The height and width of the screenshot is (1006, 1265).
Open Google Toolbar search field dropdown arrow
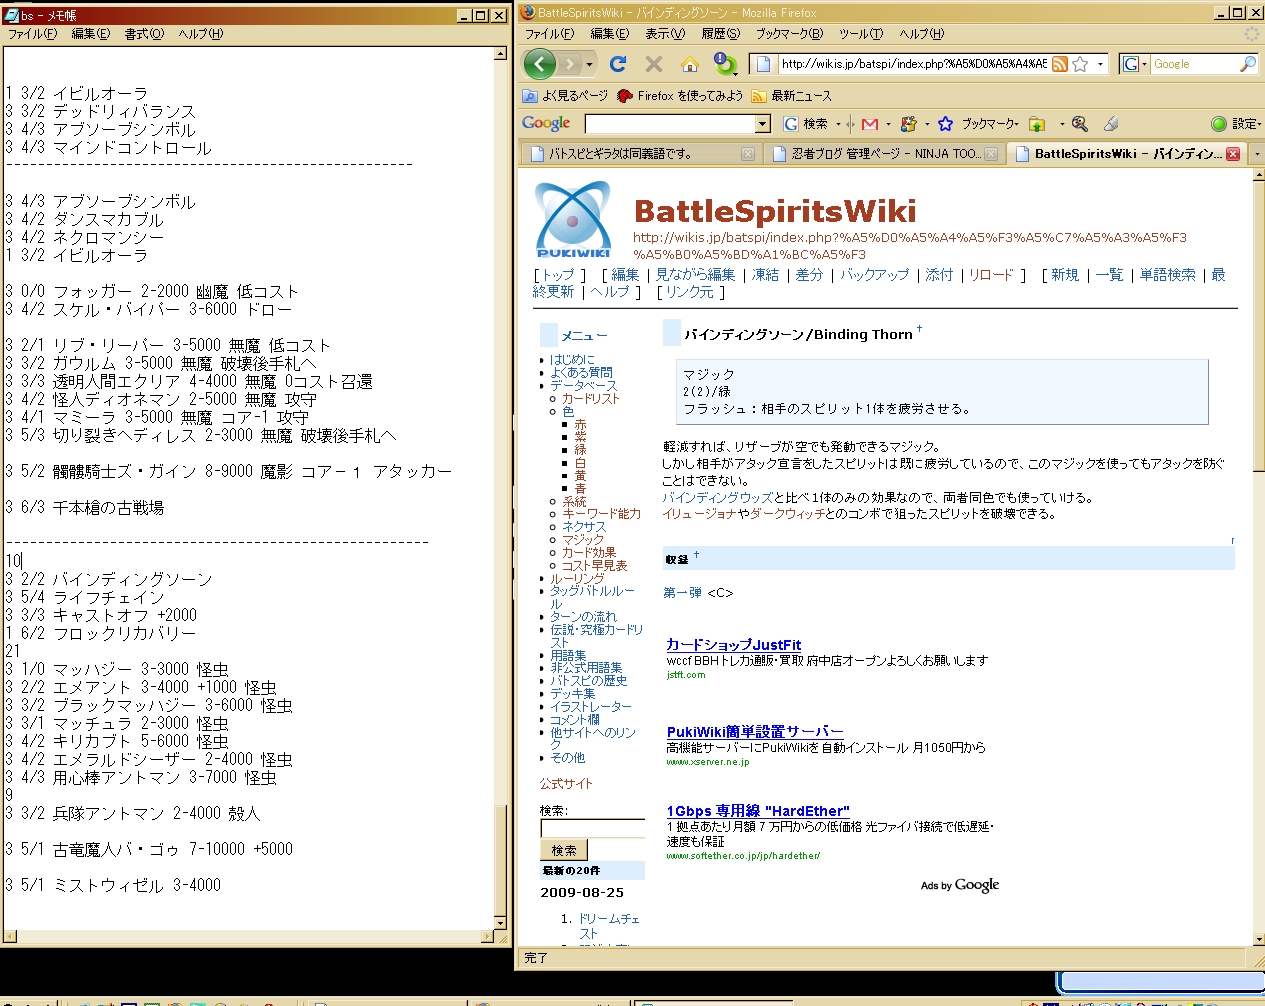point(763,124)
